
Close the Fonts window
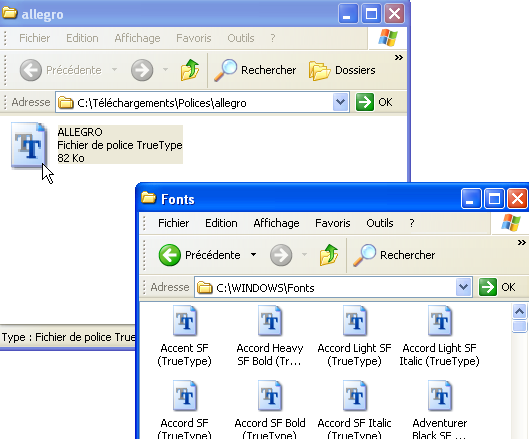point(517,199)
